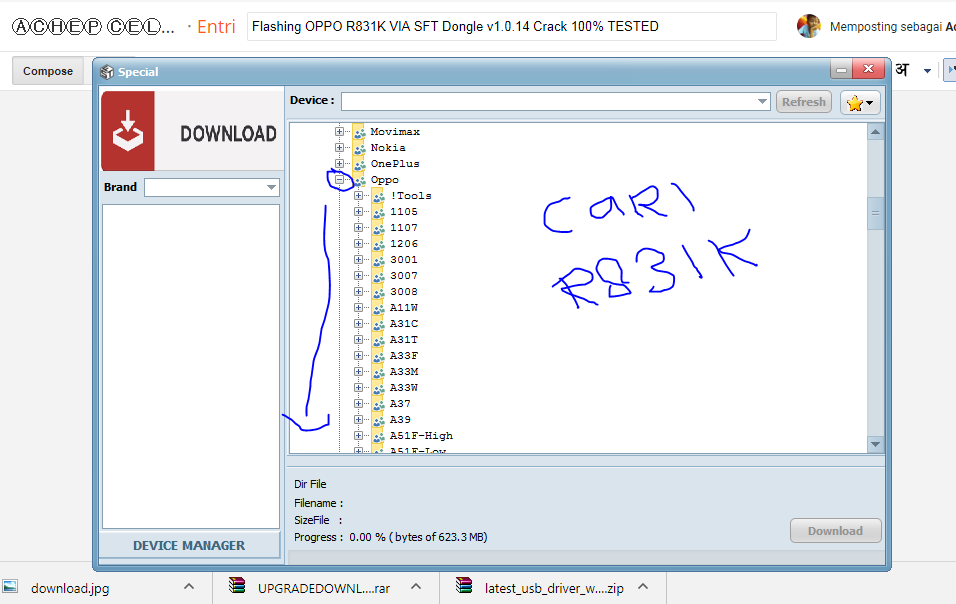Click the 1107 folder icon
956x604 pixels.
(379, 227)
